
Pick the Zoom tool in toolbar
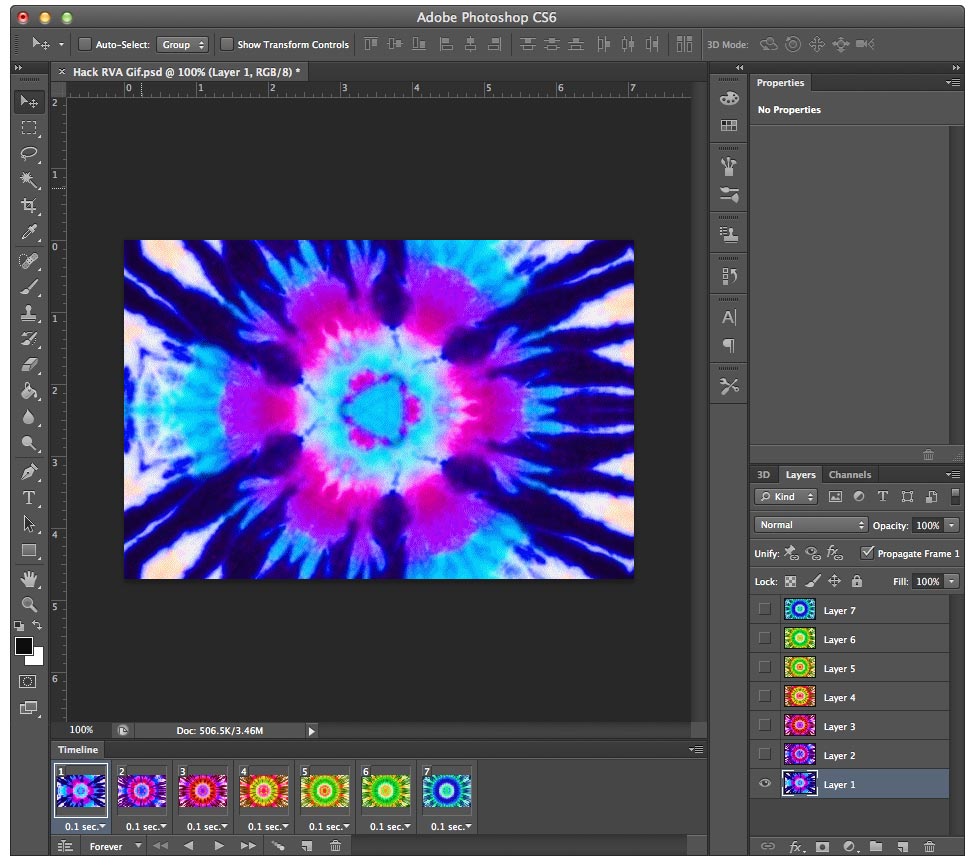point(29,604)
